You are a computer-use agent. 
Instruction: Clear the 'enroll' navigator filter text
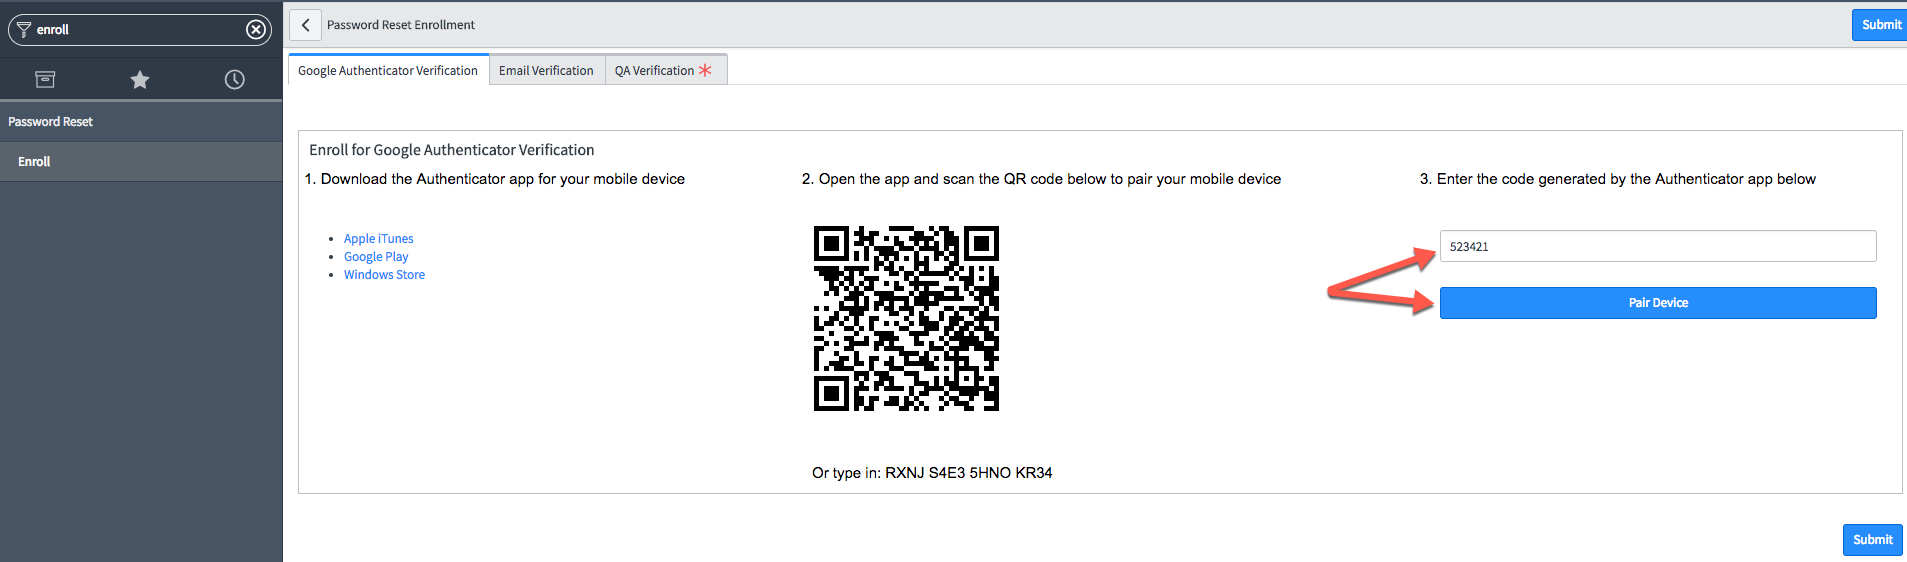click(256, 30)
